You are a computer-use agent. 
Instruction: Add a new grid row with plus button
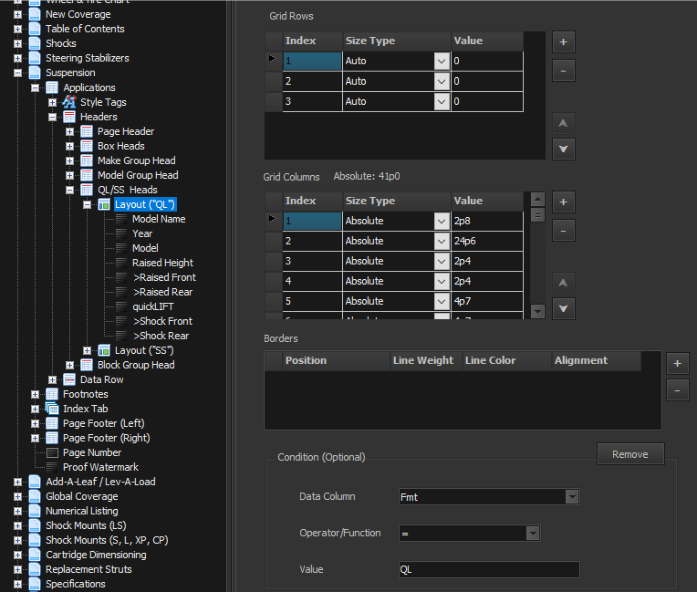pos(563,42)
